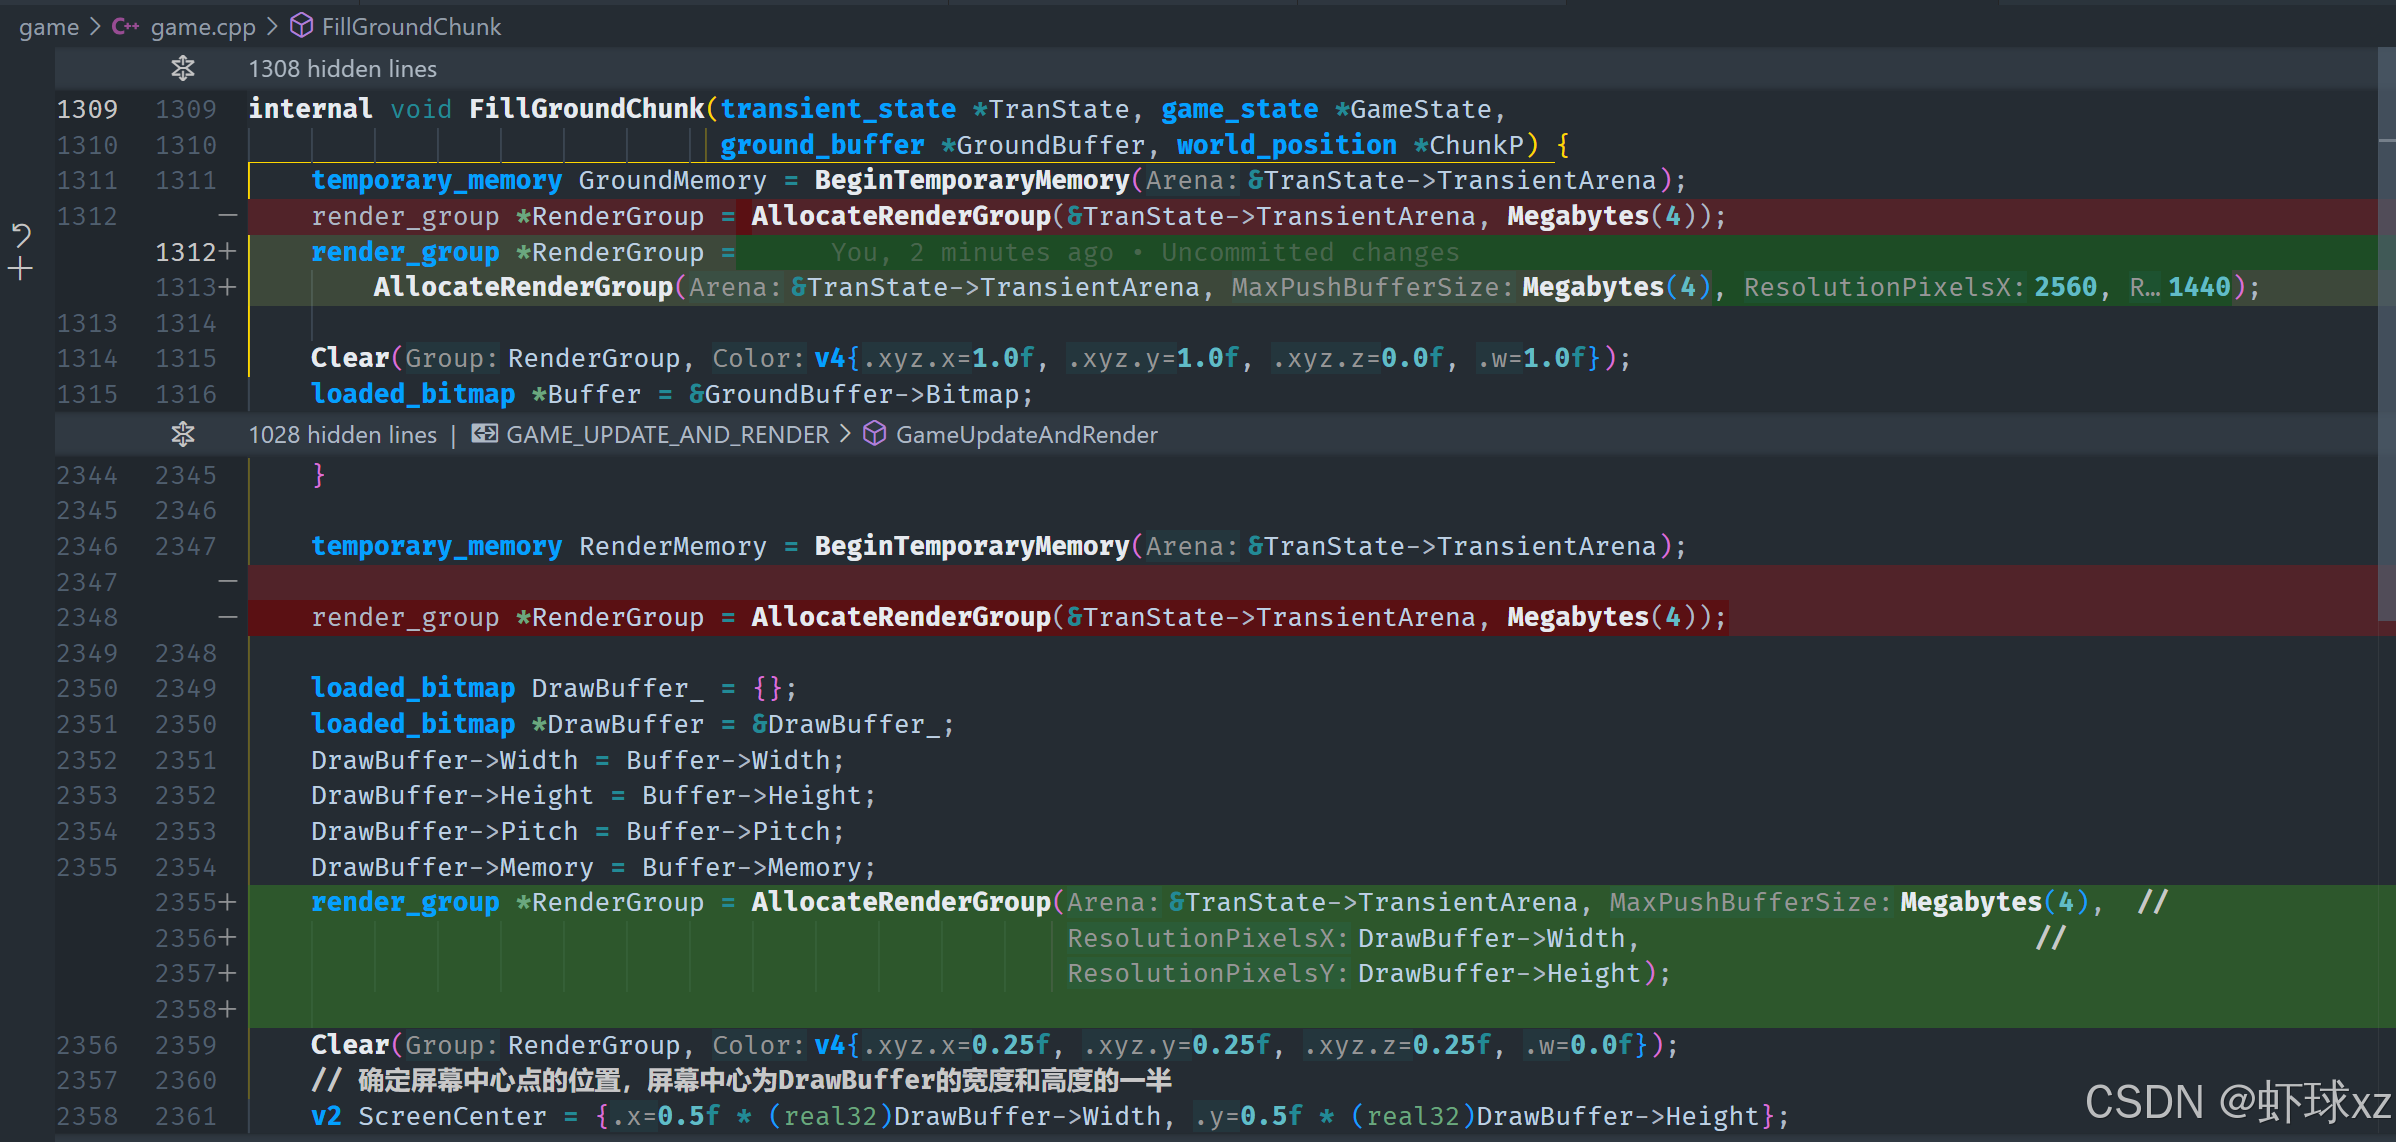Click removed-line minus marker at line 1312
Screen dimensions: 2396x1142
tap(228, 215)
